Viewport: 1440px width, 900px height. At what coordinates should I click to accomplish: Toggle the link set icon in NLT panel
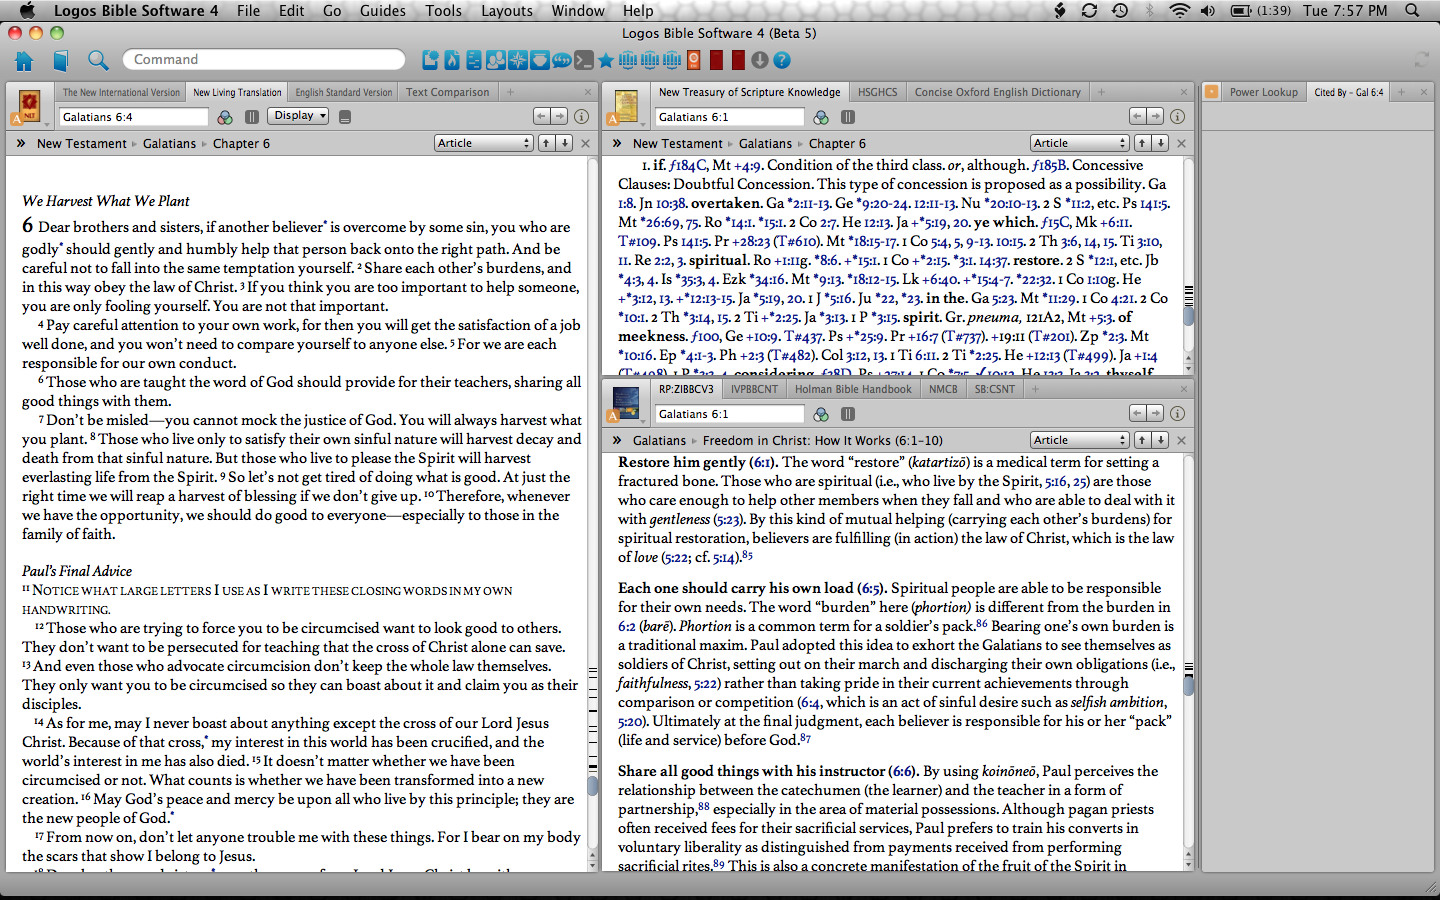(x=252, y=117)
